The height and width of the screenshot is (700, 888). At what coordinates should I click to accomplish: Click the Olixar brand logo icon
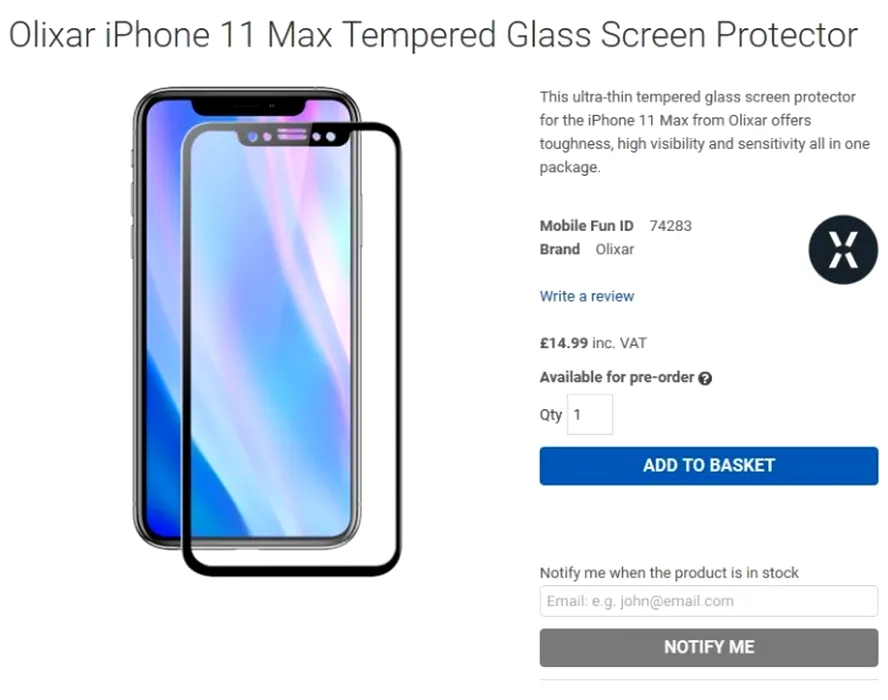[842, 249]
